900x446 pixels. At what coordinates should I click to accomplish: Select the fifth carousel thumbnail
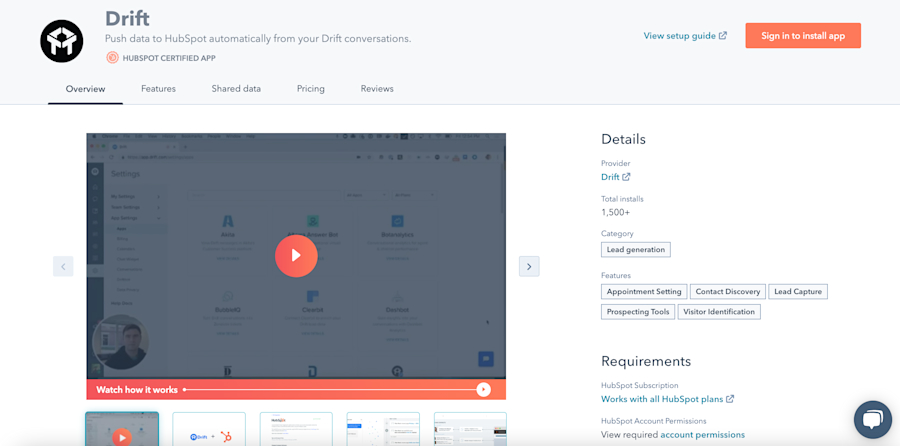pos(471,429)
